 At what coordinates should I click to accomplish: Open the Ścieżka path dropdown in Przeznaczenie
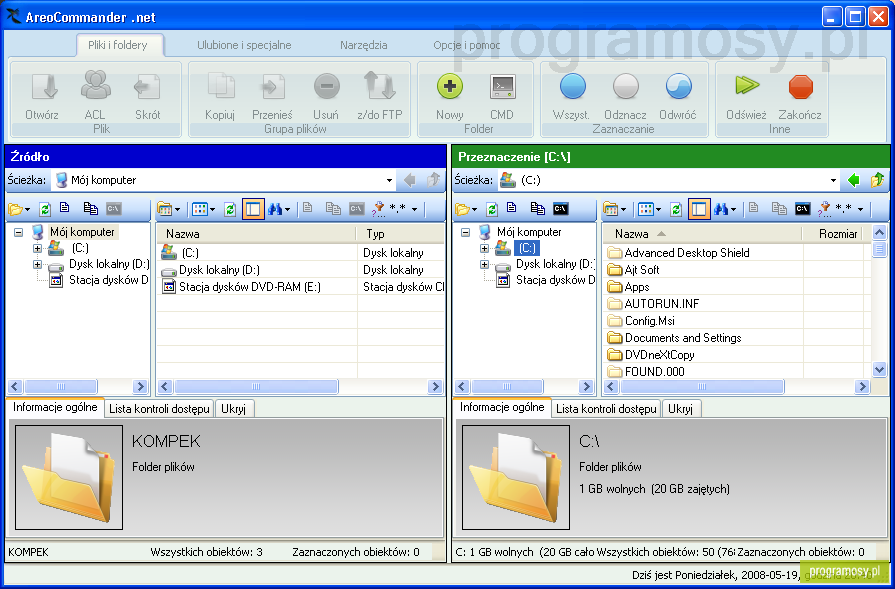(833, 180)
